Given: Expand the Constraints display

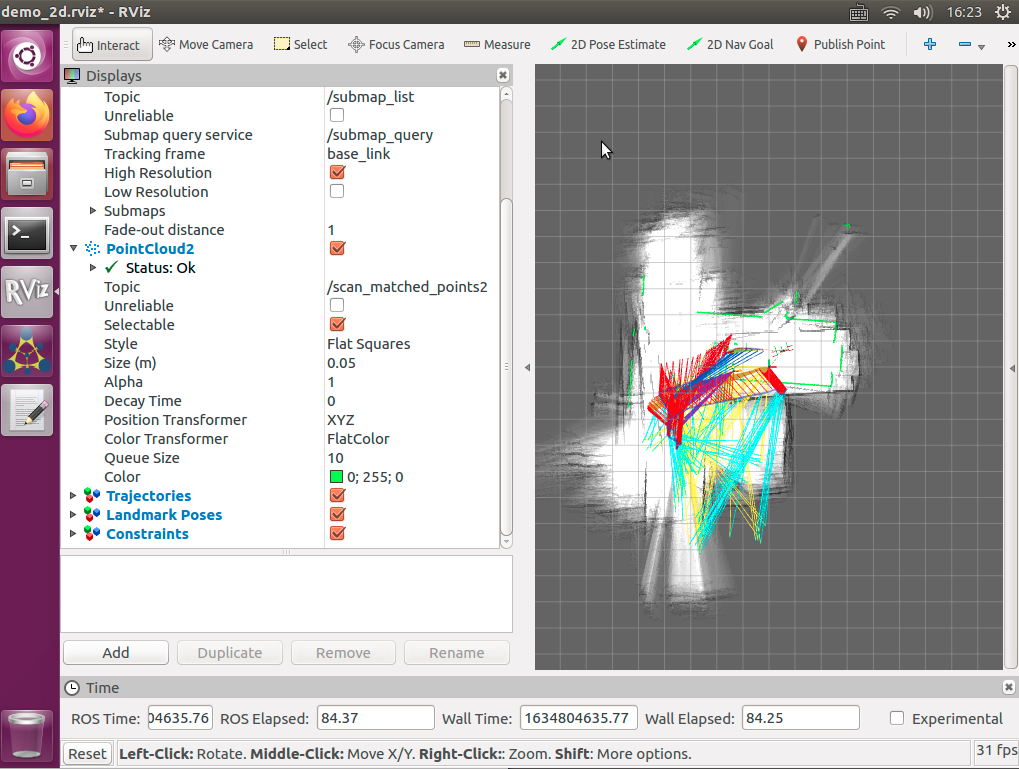Looking at the screenshot, I should pyautogui.click(x=73, y=533).
